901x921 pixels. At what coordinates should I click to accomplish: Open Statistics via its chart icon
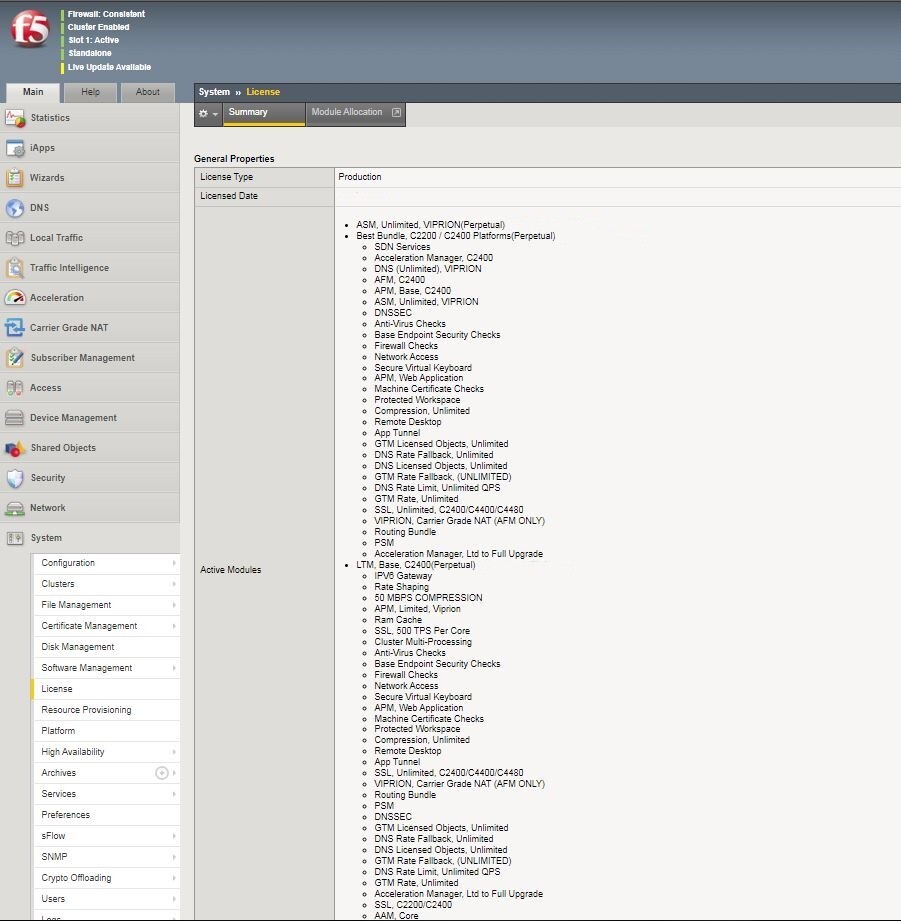[15, 118]
